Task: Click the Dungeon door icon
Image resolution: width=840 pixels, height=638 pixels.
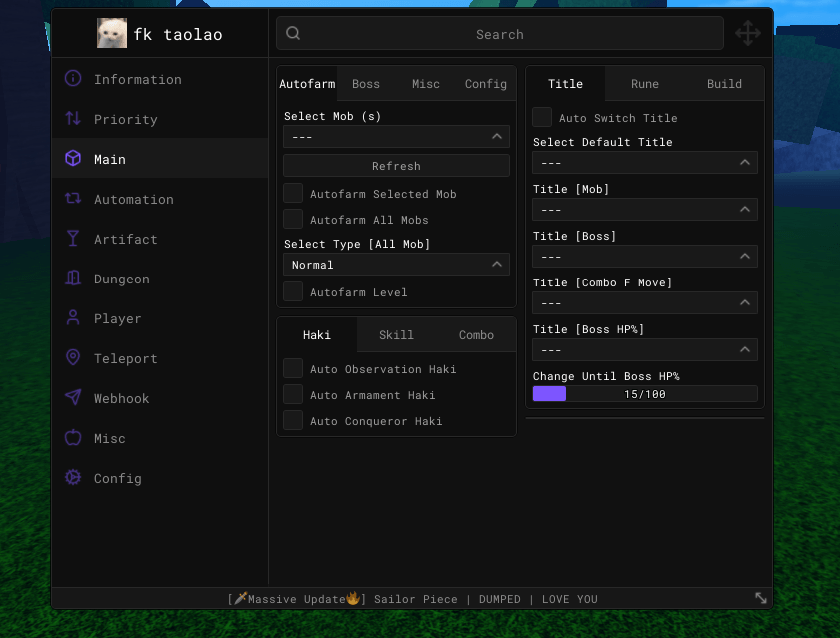Action: click(x=73, y=278)
